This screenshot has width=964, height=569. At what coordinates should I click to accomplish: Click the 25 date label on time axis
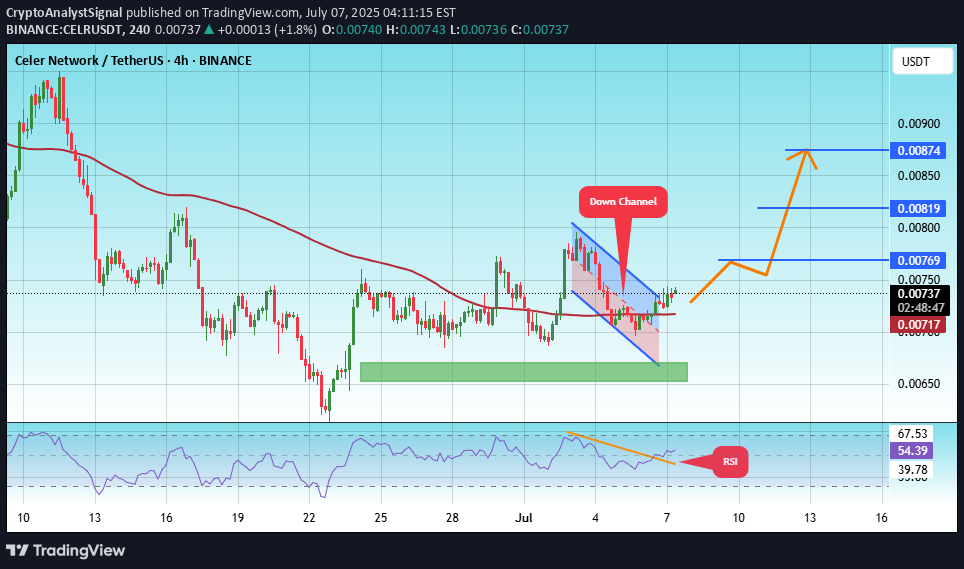click(381, 517)
